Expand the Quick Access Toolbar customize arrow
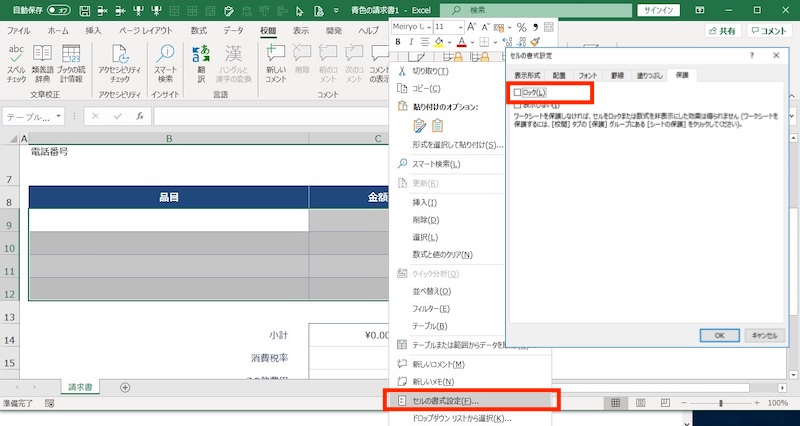Image resolution: width=800 pixels, height=426 pixels. pyautogui.click(x=336, y=10)
